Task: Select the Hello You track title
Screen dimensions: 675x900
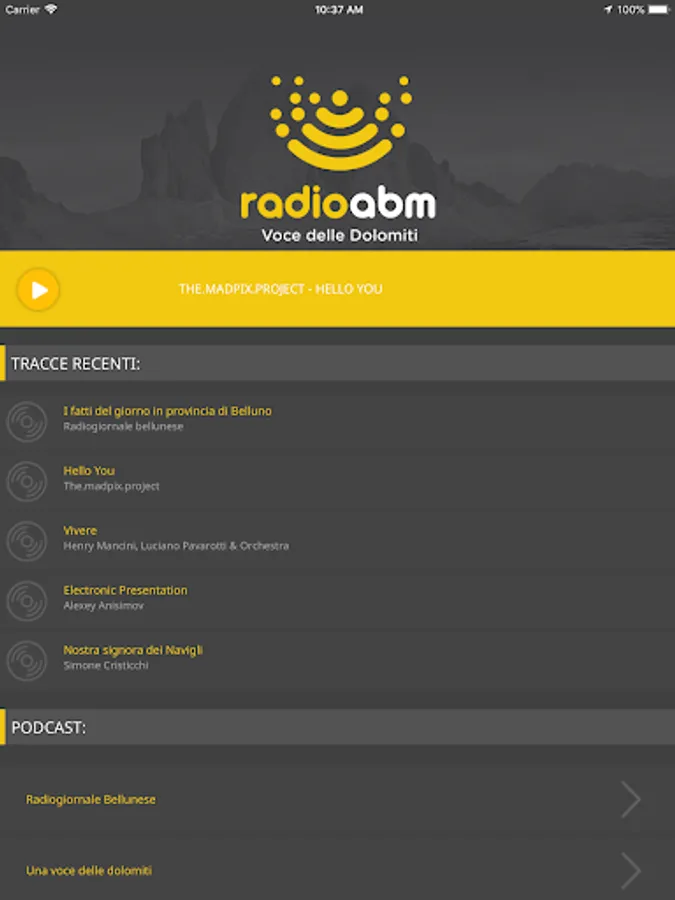Action: point(89,471)
